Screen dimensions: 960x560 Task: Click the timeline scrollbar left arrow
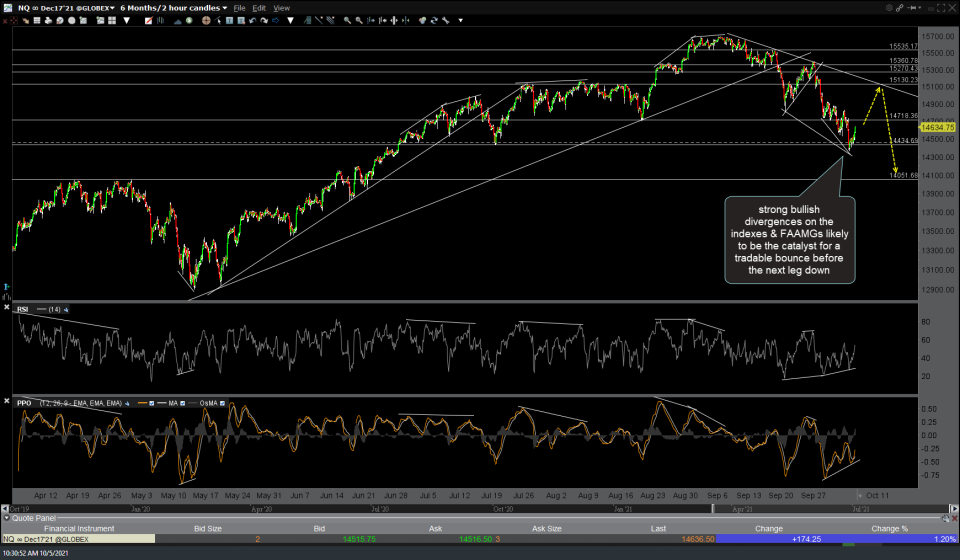pyautogui.click(x=5, y=509)
